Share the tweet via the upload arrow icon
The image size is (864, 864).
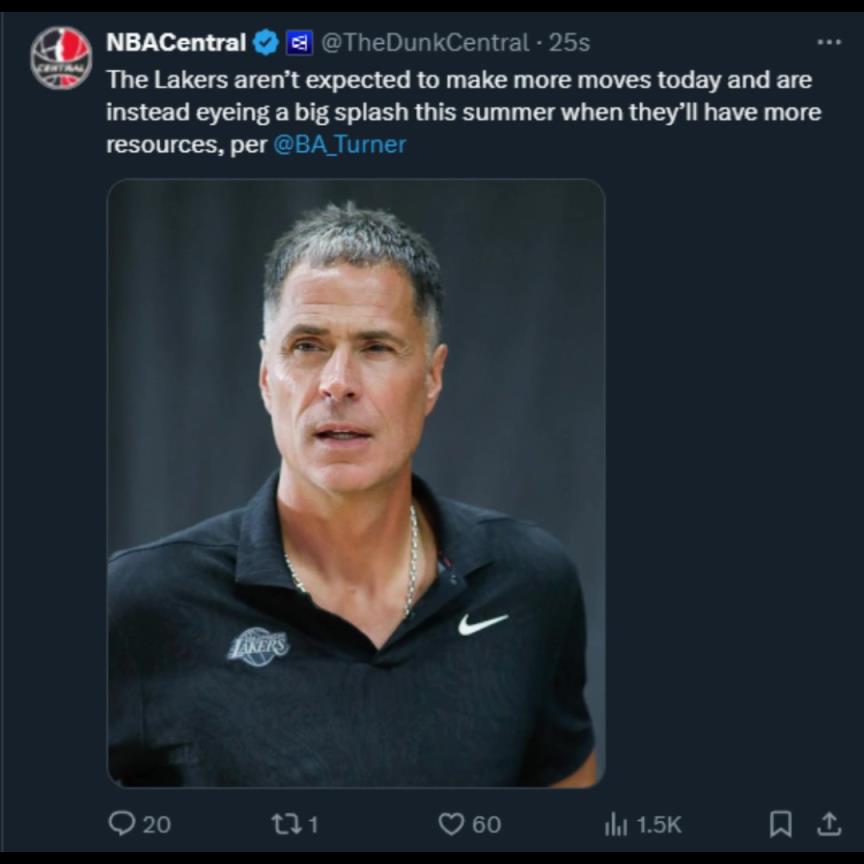tap(829, 823)
